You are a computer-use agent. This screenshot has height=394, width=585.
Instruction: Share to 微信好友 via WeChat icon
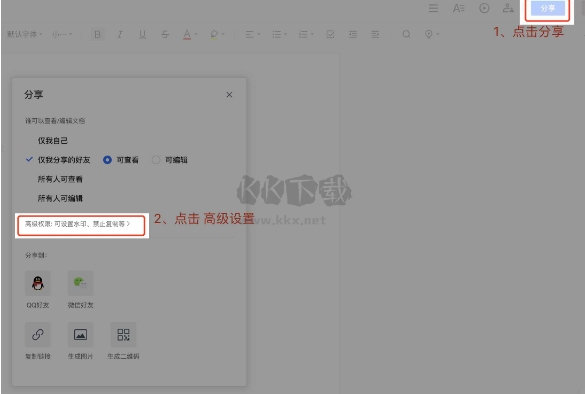(80, 283)
